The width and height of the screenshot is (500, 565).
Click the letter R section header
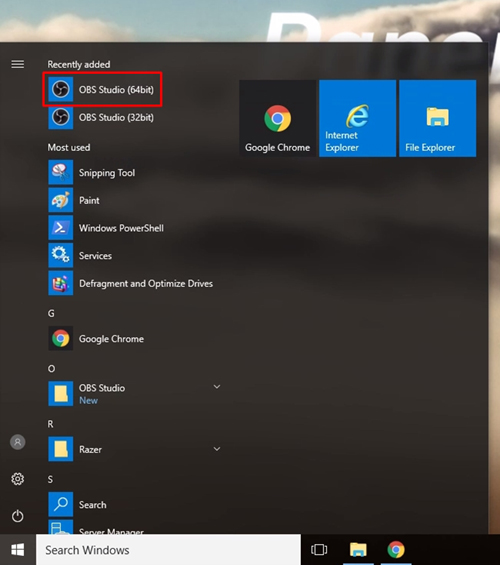(50, 424)
